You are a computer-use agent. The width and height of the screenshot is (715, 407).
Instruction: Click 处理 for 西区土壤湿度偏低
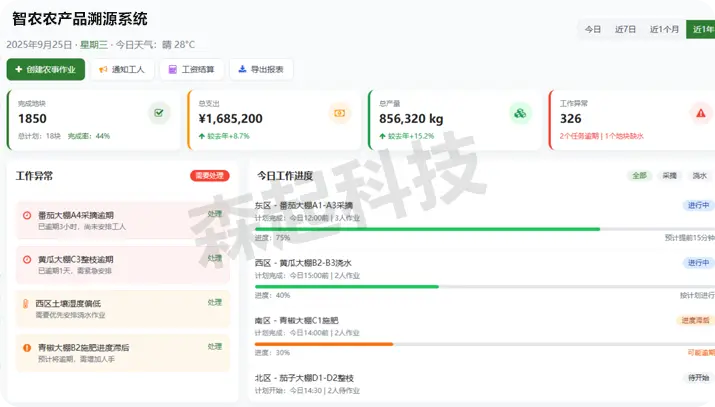pyautogui.click(x=215, y=302)
